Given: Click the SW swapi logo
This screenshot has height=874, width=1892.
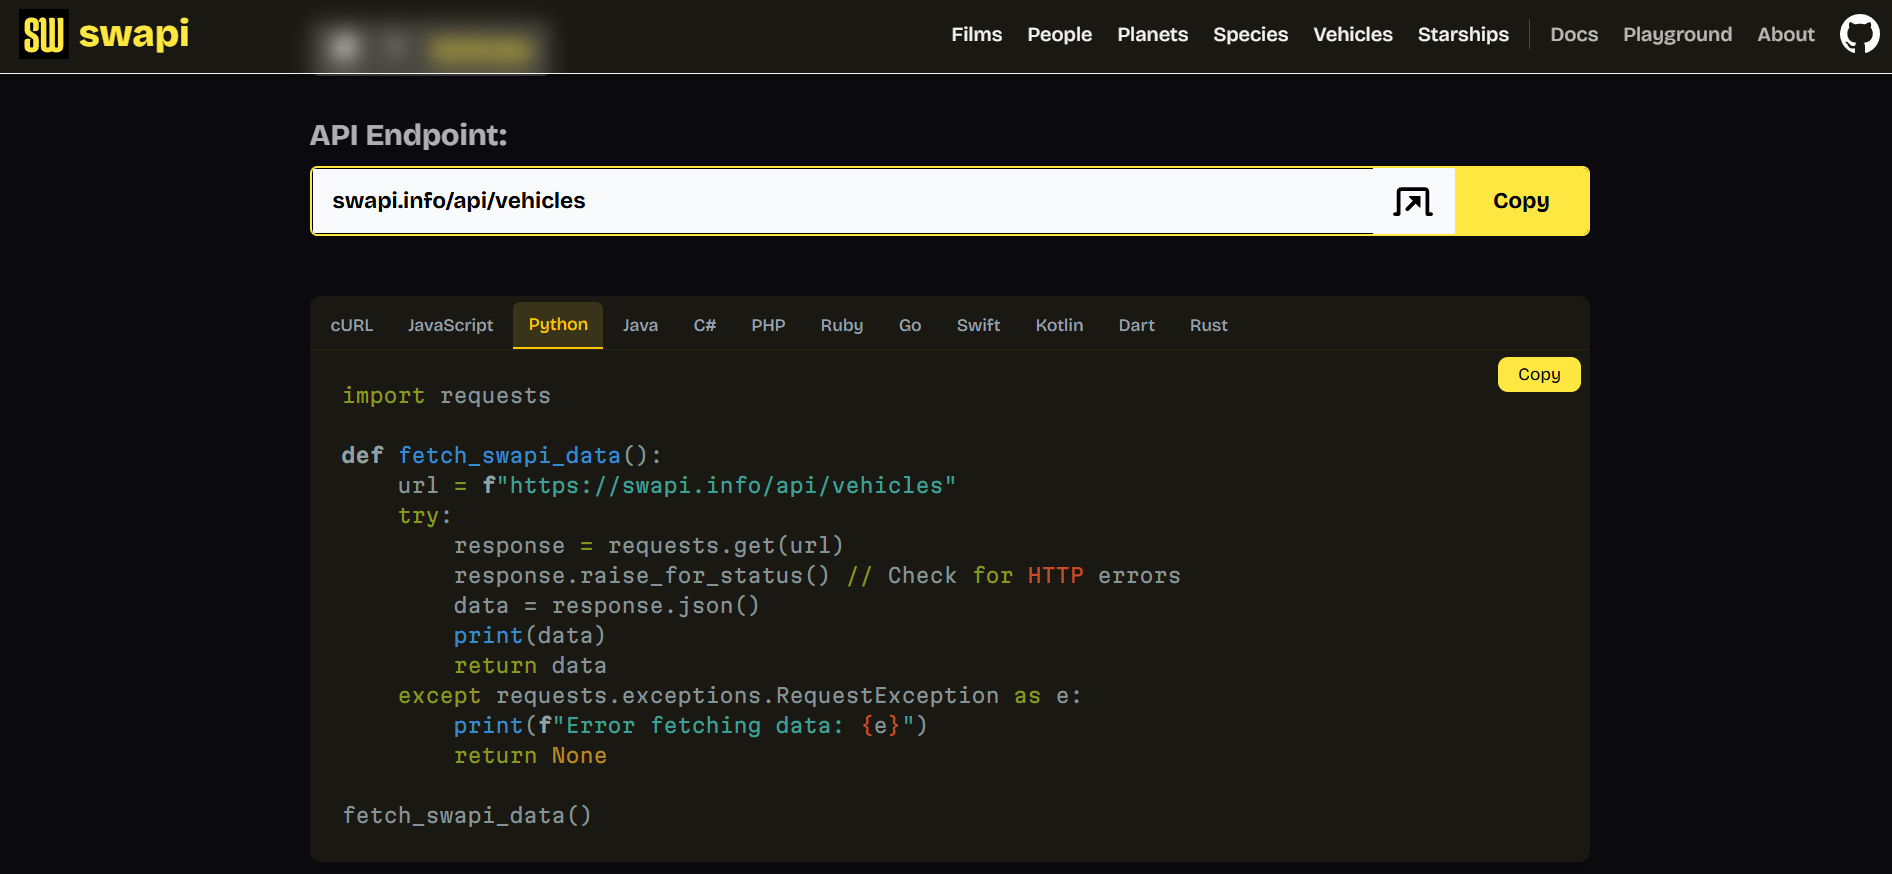Looking at the screenshot, I should 104,34.
